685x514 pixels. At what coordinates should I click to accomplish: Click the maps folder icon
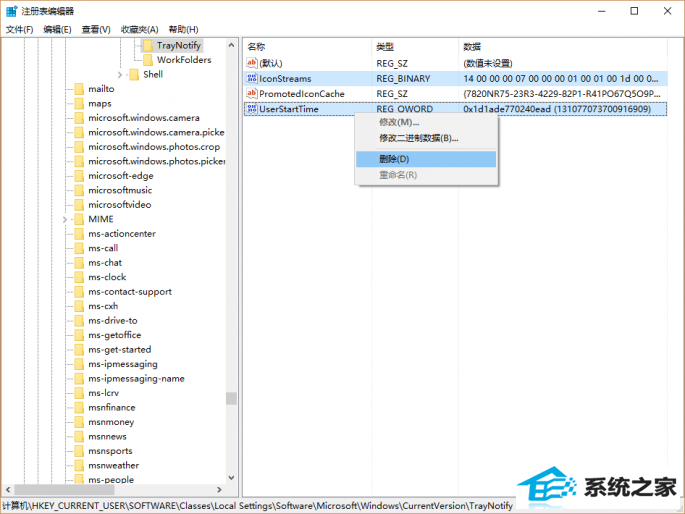pos(79,103)
